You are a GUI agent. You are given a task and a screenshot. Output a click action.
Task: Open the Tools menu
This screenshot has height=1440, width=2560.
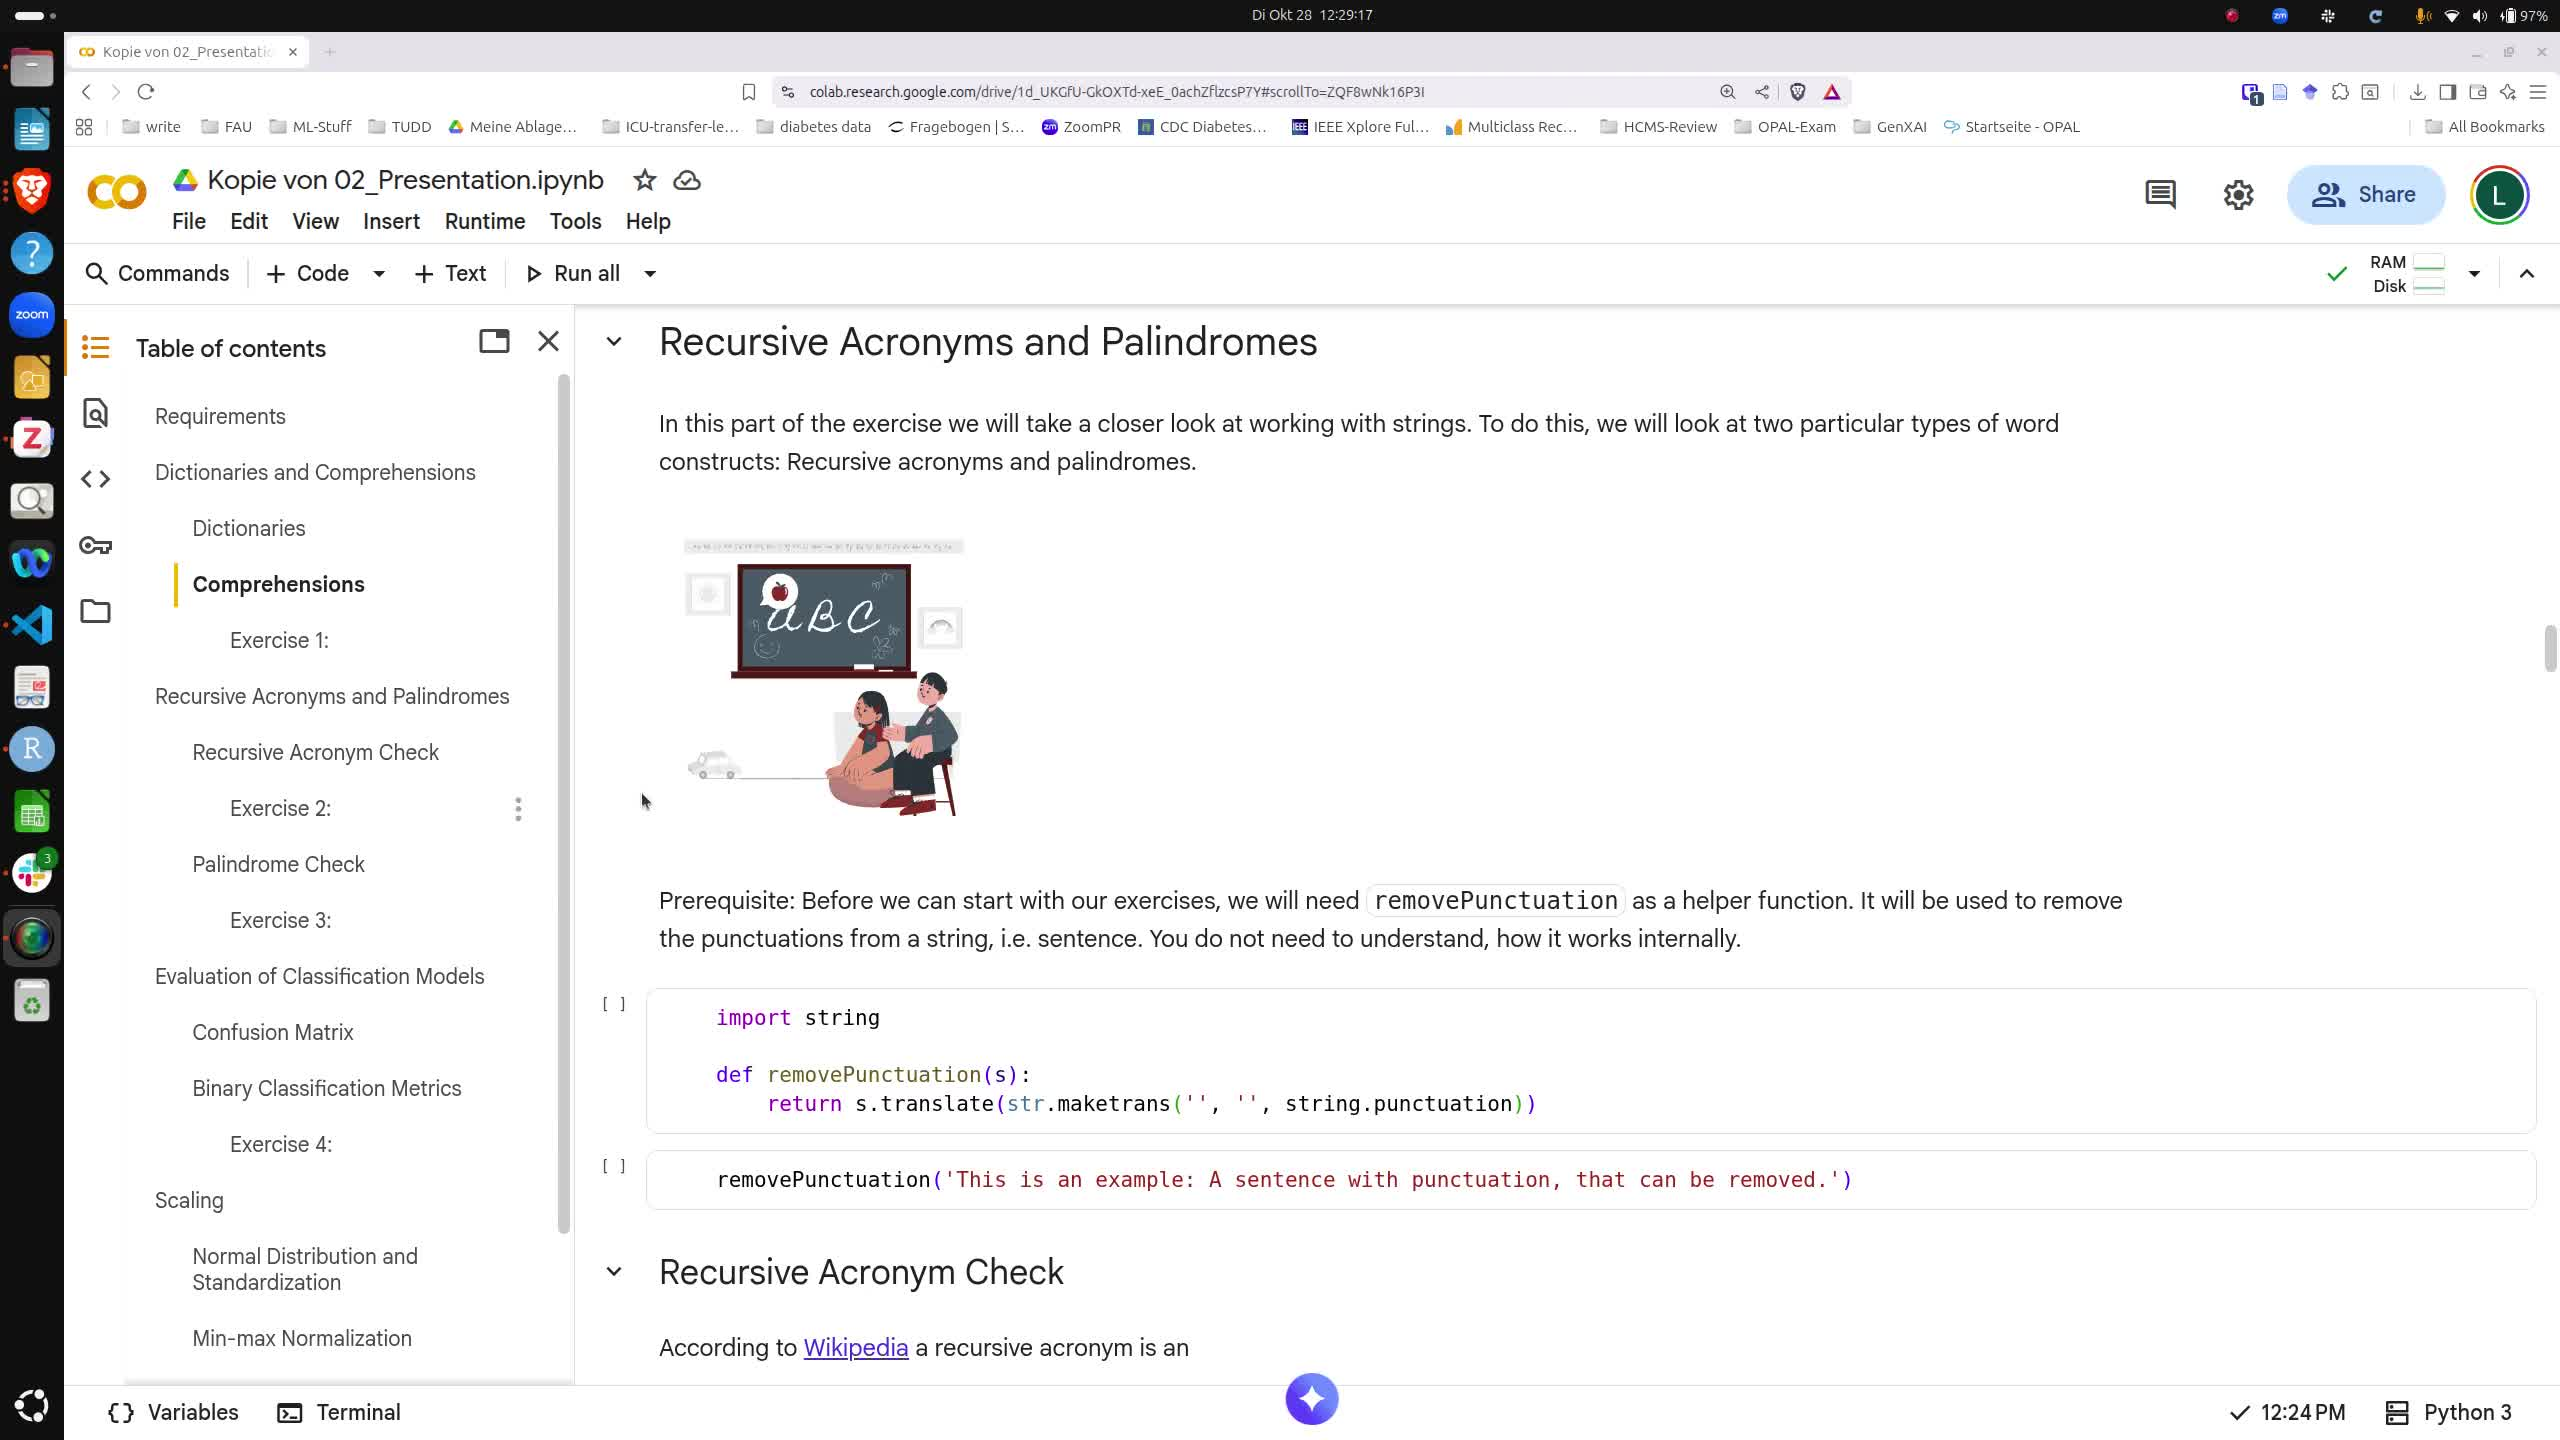(575, 221)
